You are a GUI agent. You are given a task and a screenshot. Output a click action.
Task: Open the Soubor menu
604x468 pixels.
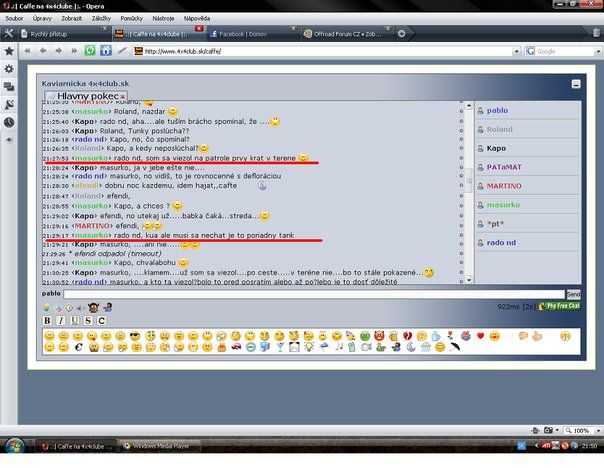click(14, 18)
